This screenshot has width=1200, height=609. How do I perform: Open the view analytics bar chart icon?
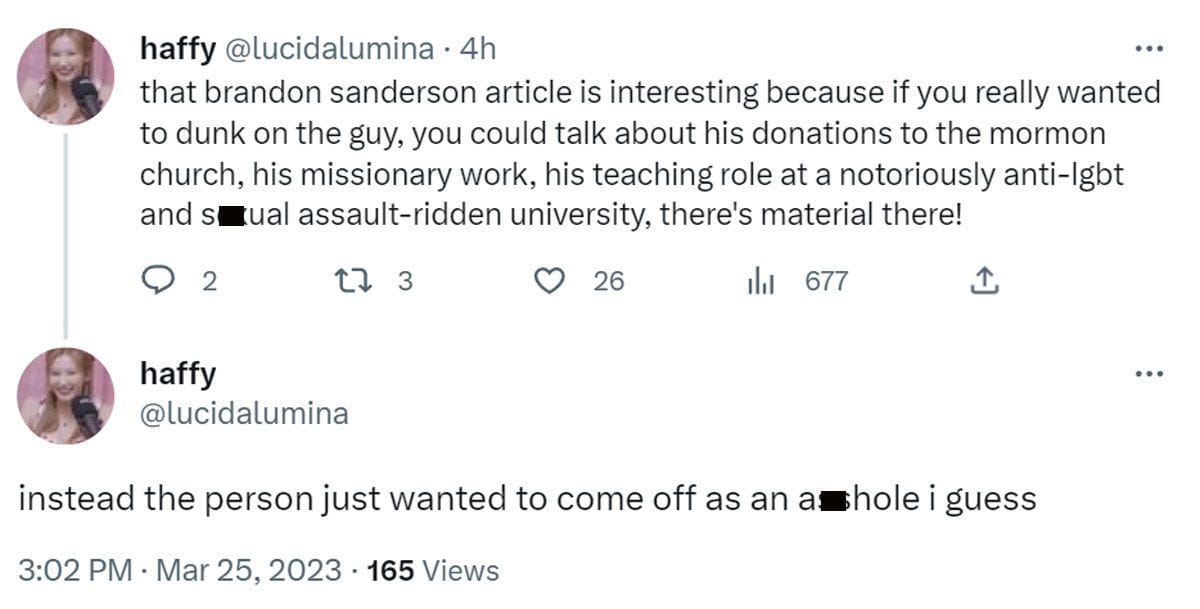762,282
